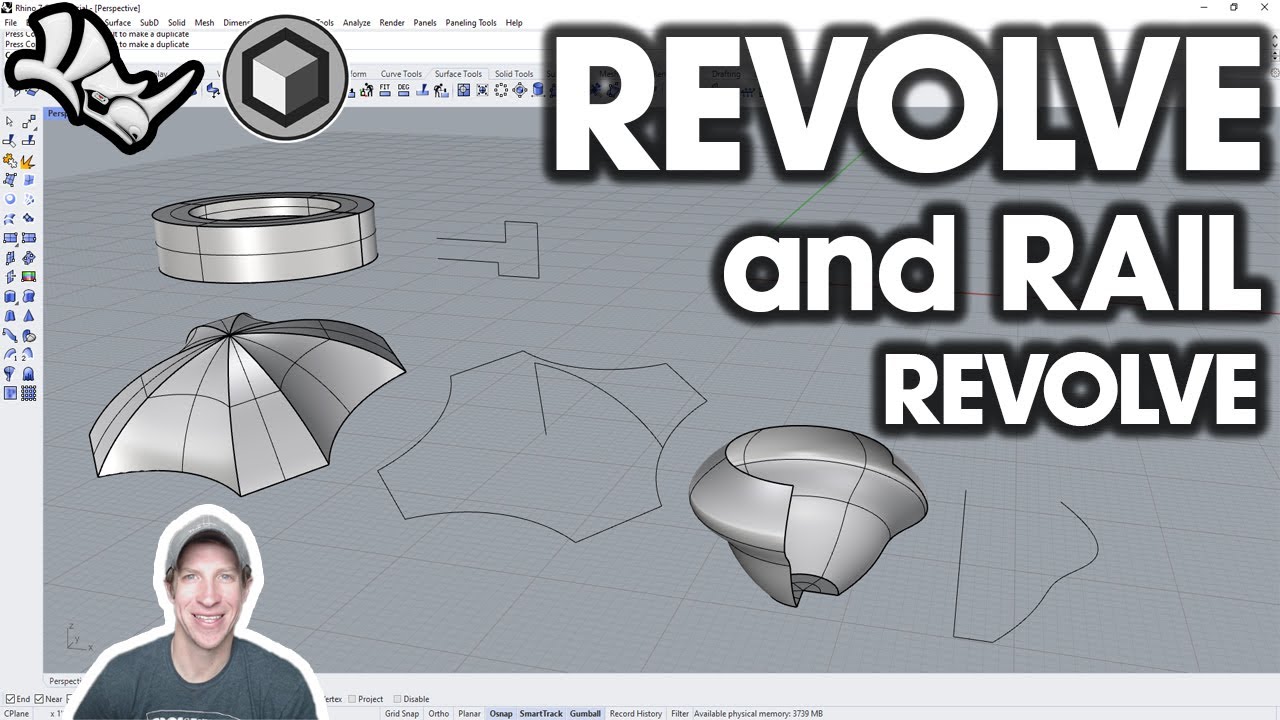Click the white sphere icon in sidebar
The image size is (1280, 720).
[9, 198]
